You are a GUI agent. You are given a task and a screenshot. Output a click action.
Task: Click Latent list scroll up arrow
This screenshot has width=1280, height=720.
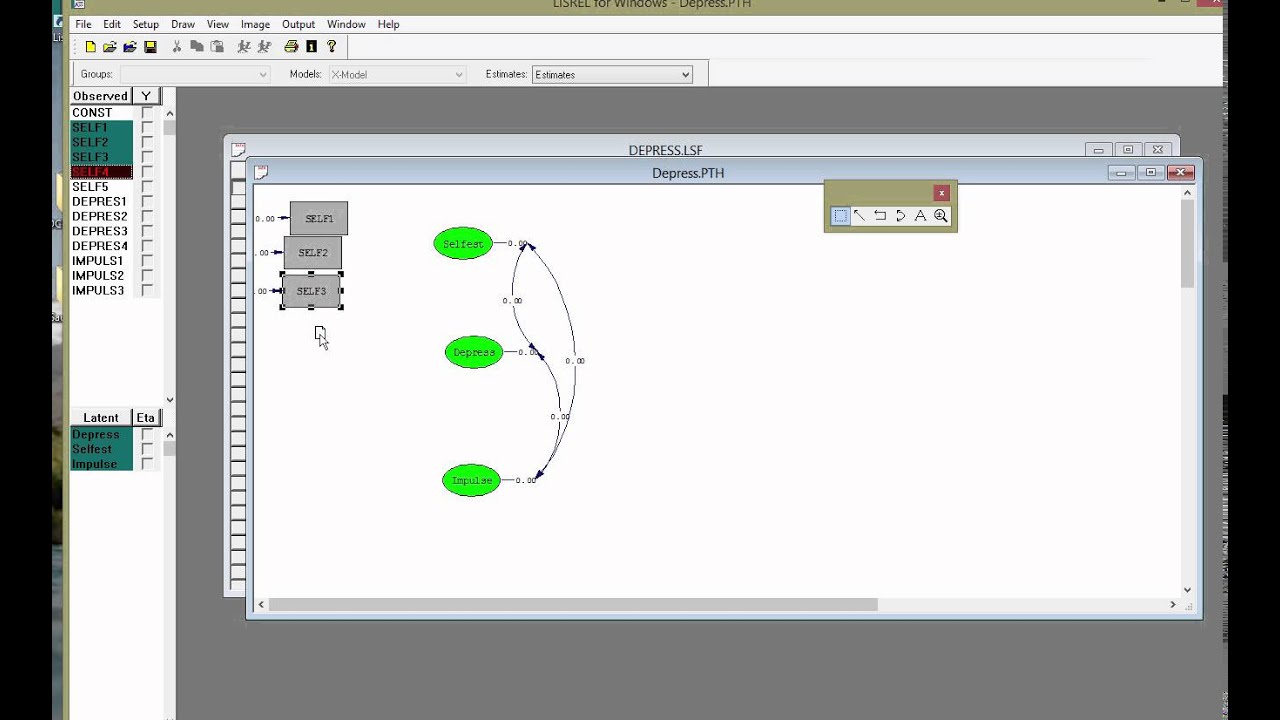(169, 435)
